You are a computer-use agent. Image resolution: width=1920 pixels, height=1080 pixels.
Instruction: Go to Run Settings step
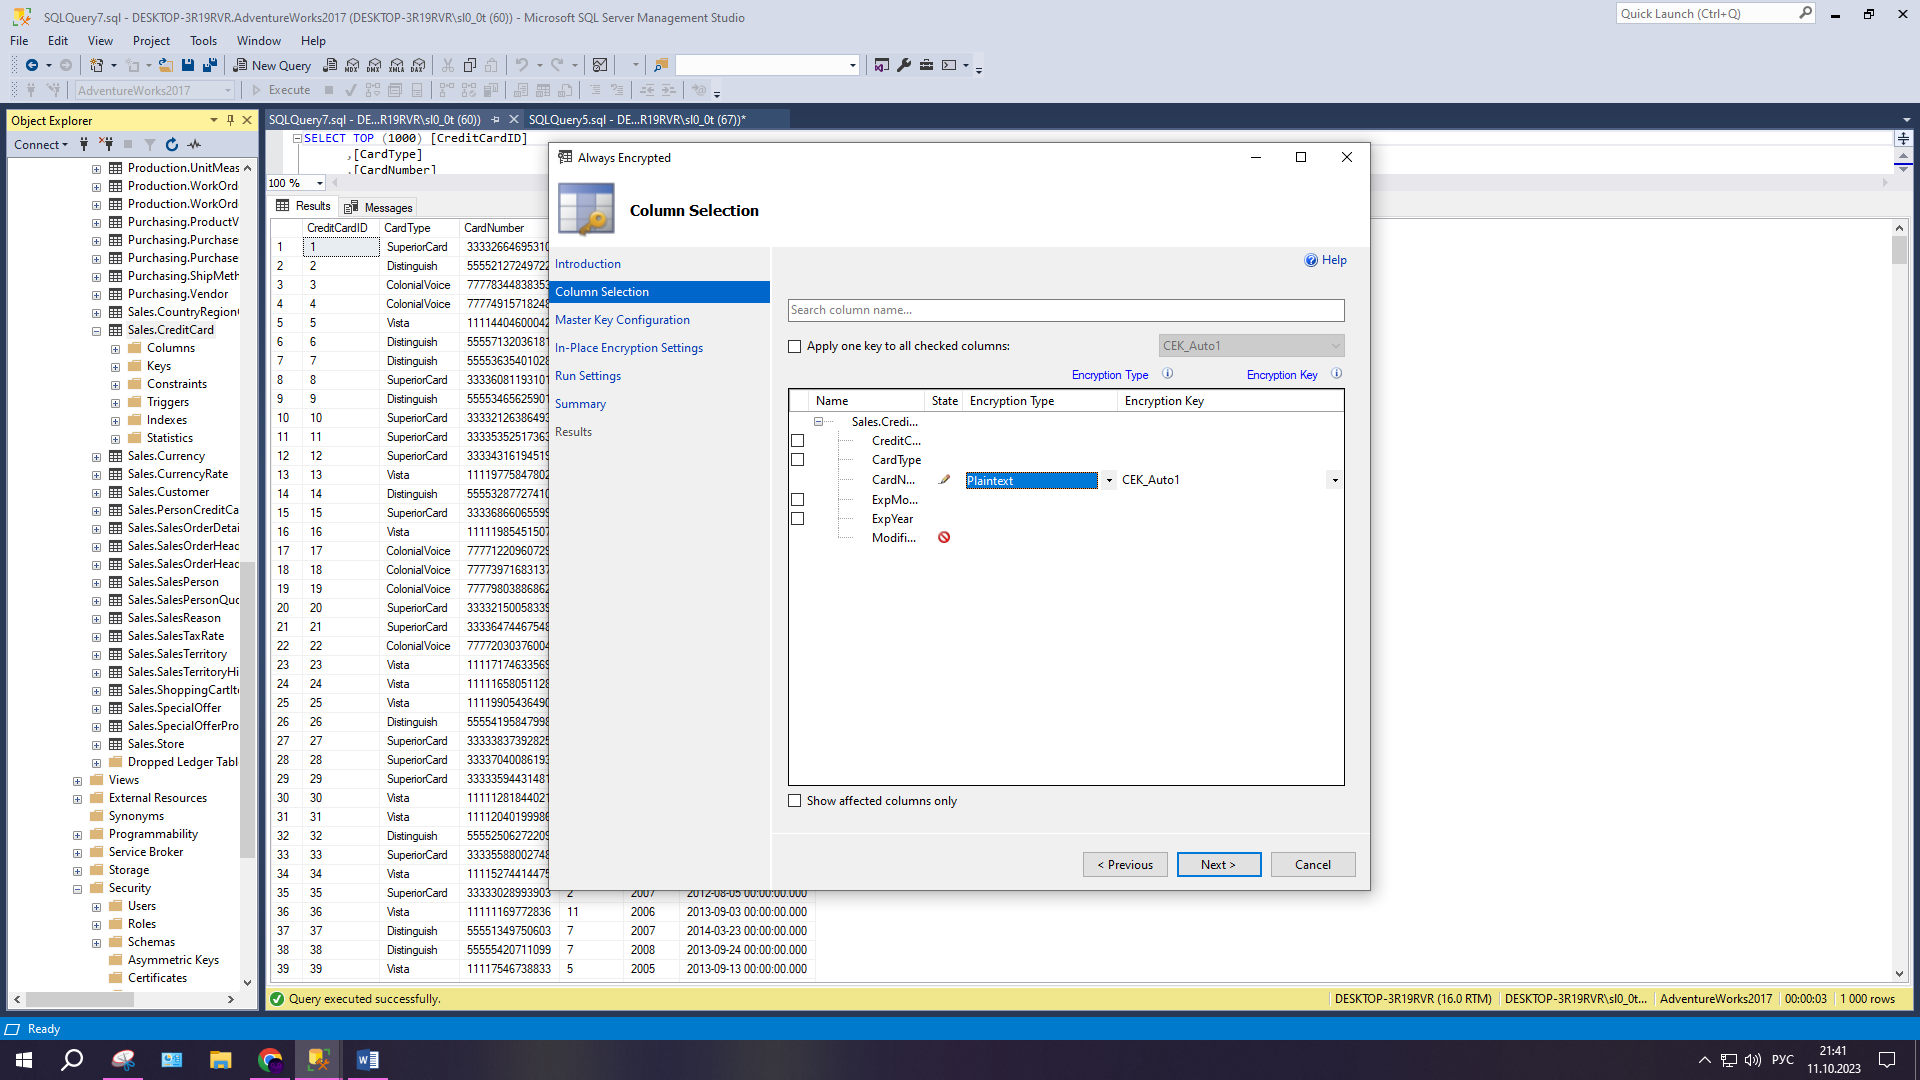click(588, 376)
